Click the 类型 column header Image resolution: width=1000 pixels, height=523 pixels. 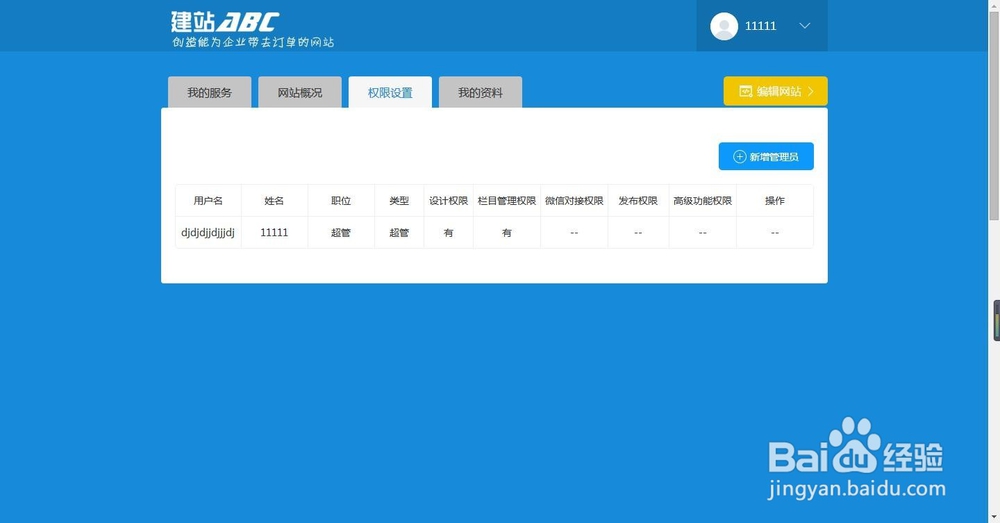click(x=399, y=200)
